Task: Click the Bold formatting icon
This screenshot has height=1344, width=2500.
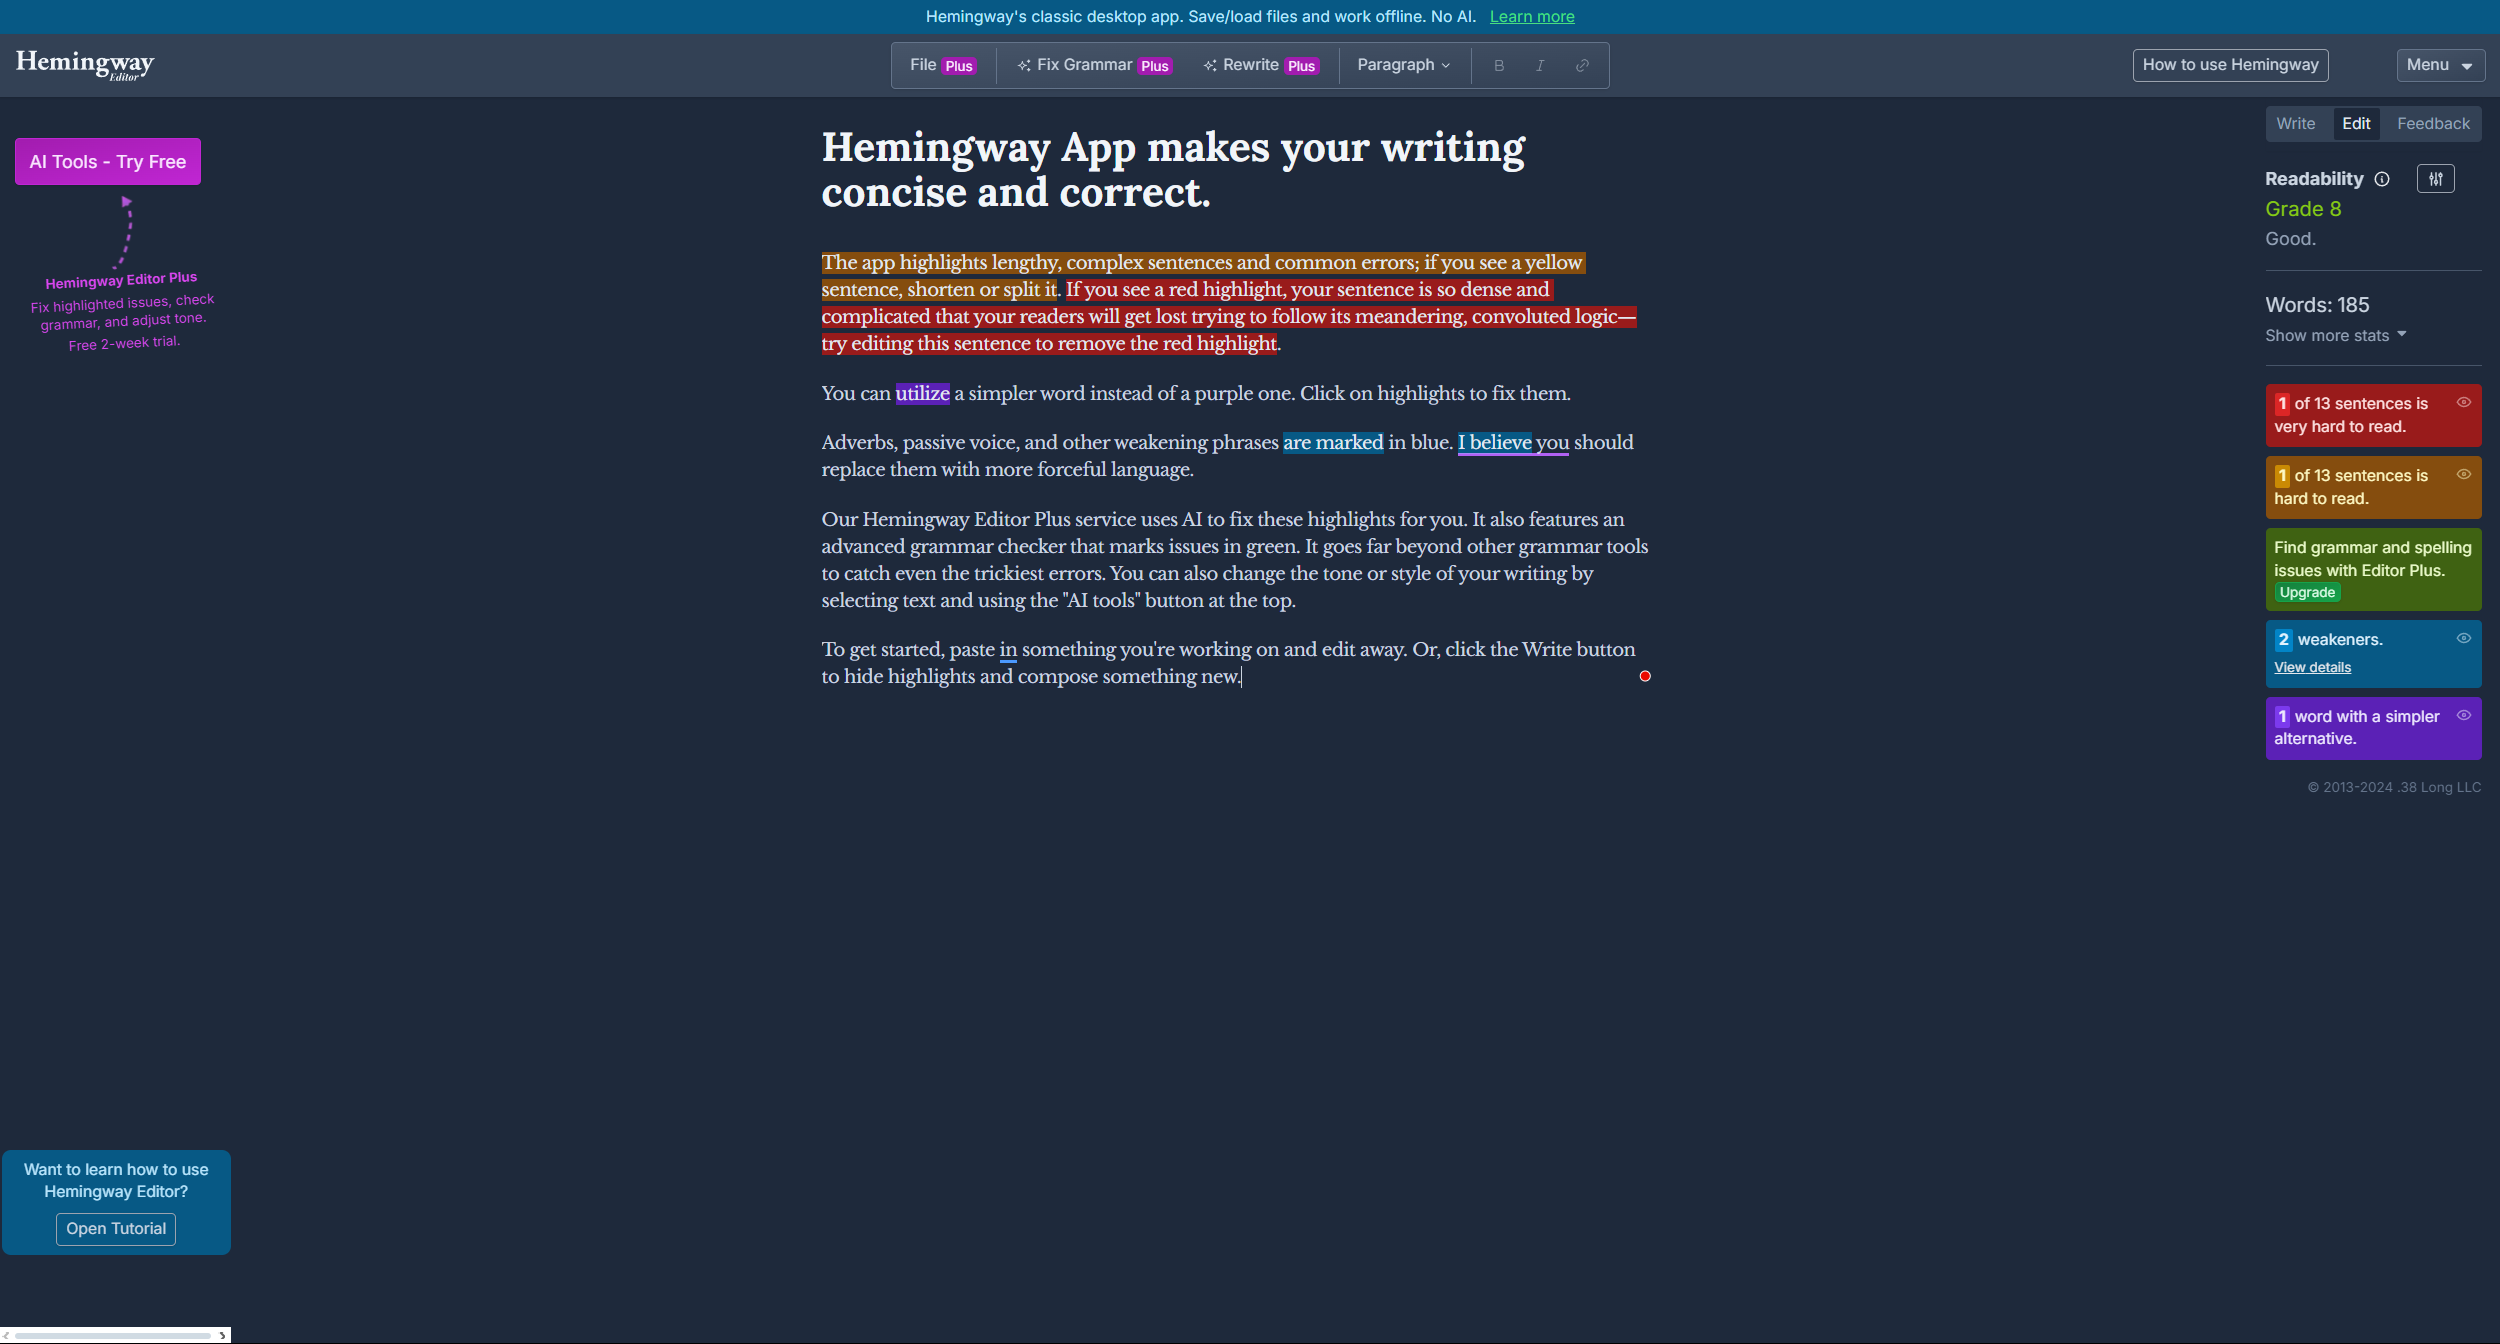Action: point(1497,65)
